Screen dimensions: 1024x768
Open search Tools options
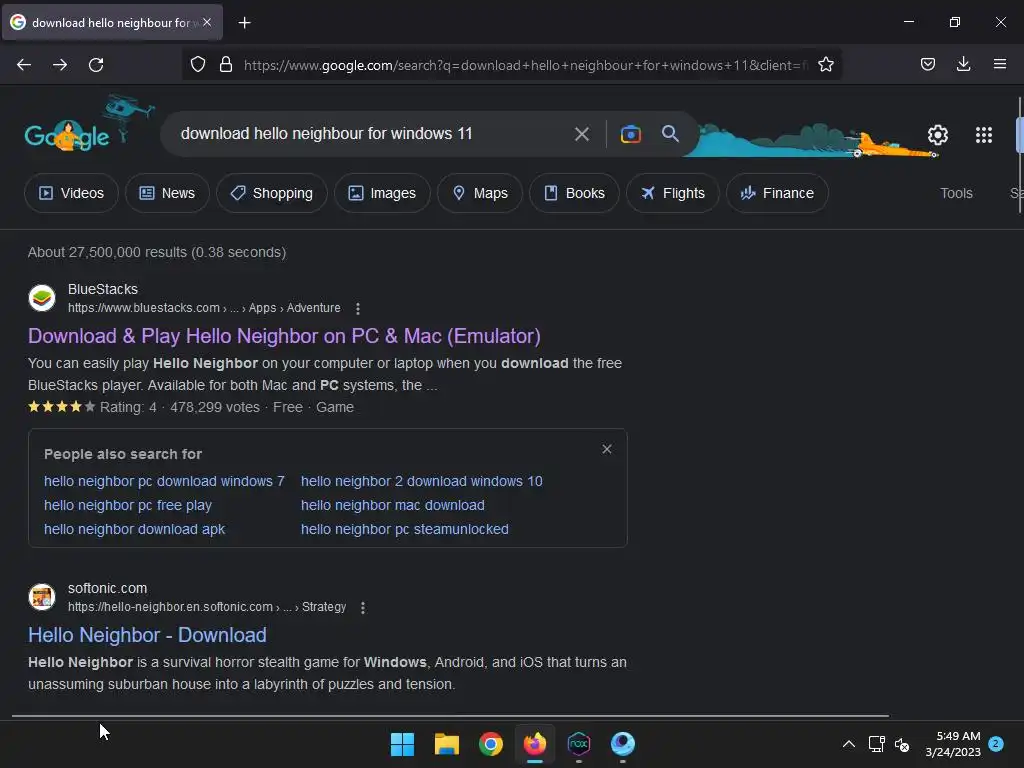[956, 193]
